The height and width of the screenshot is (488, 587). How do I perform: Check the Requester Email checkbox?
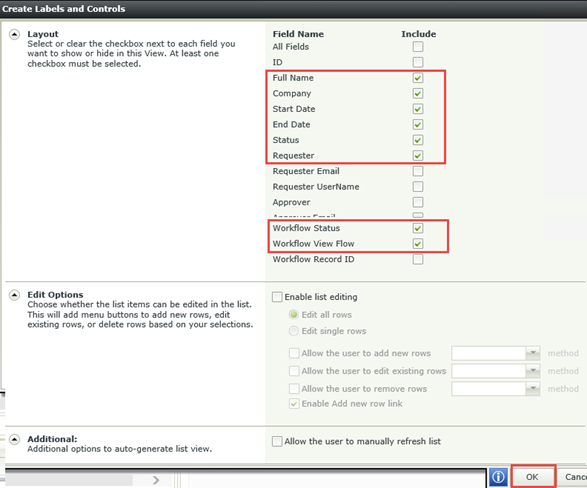418,171
